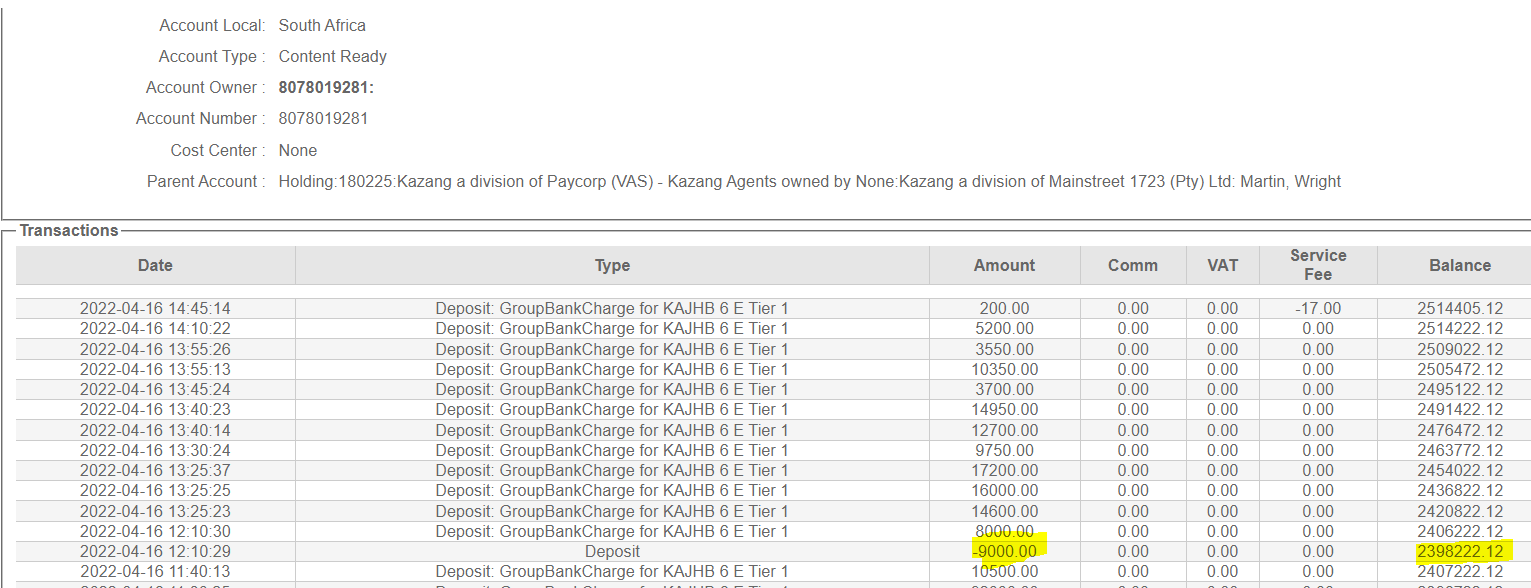
Task: Click the Transactions section heading
Action: [x=69, y=231]
